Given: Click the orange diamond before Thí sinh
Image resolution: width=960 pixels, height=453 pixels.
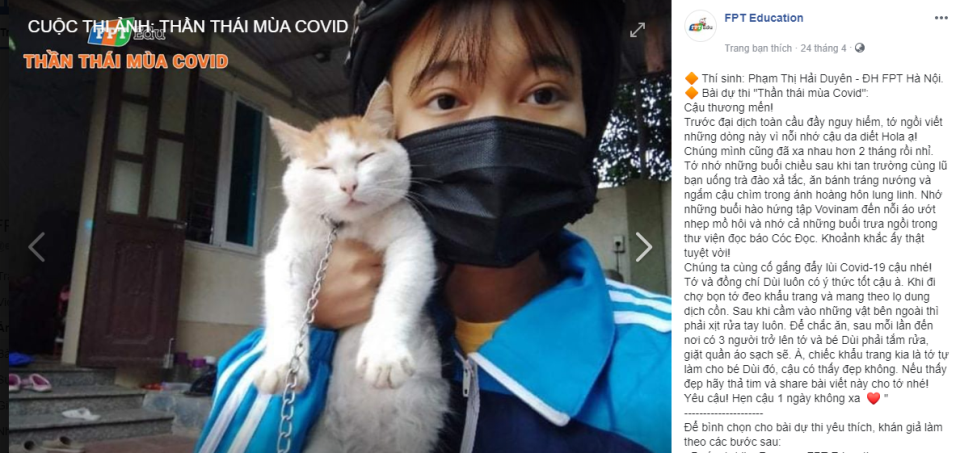Looking at the screenshot, I should pyautogui.click(x=691, y=78).
